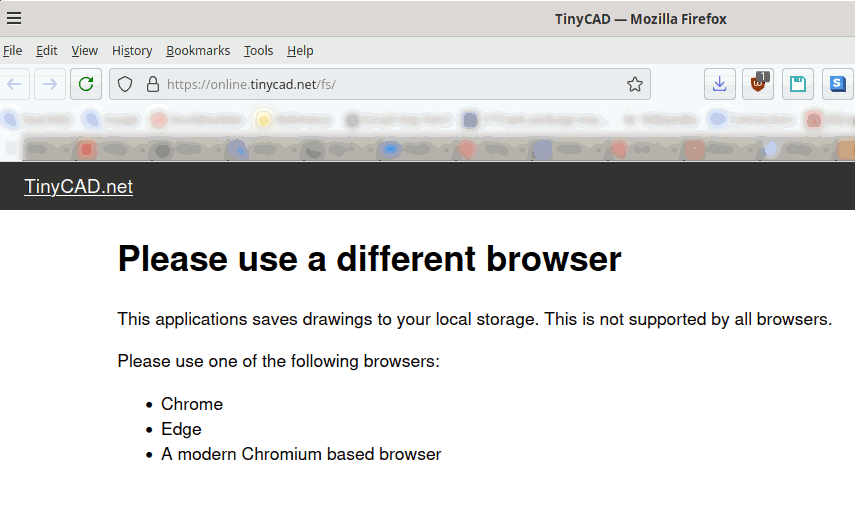Open the Downloads panel icon
This screenshot has width=855, height=531.
click(x=720, y=84)
